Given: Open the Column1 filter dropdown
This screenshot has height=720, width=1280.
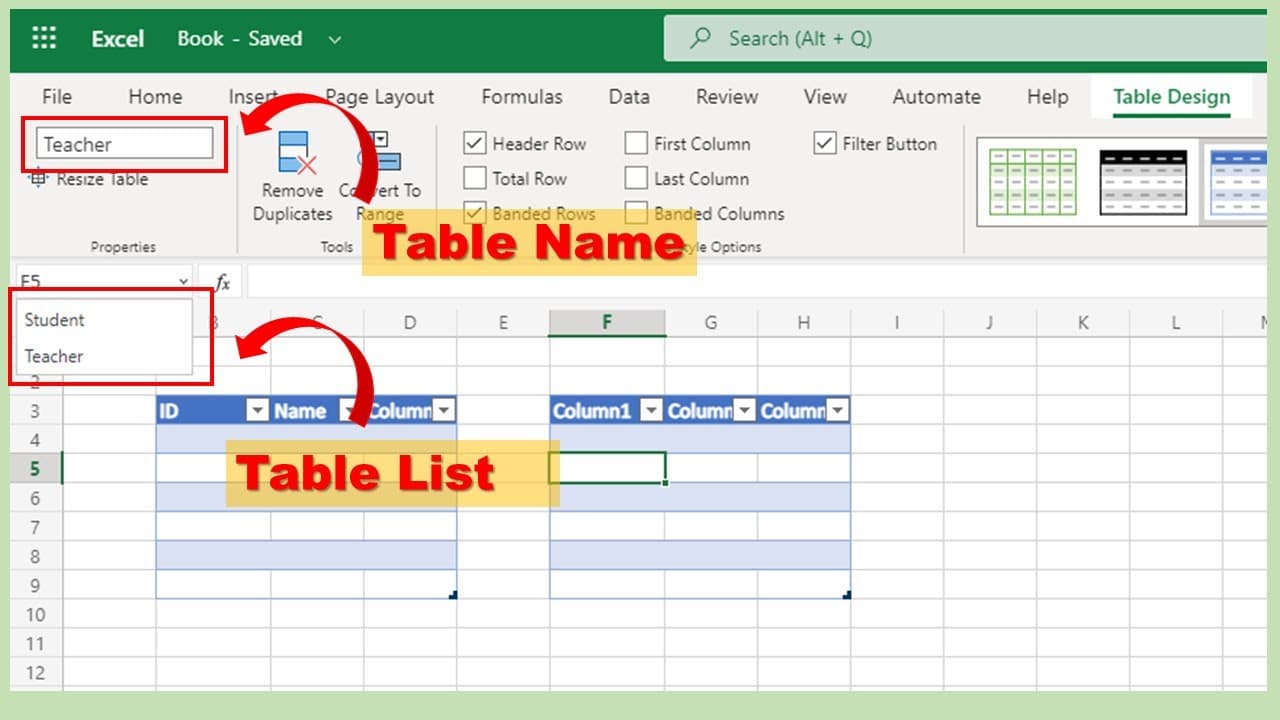Looking at the screenshot, I should point(651,411).
